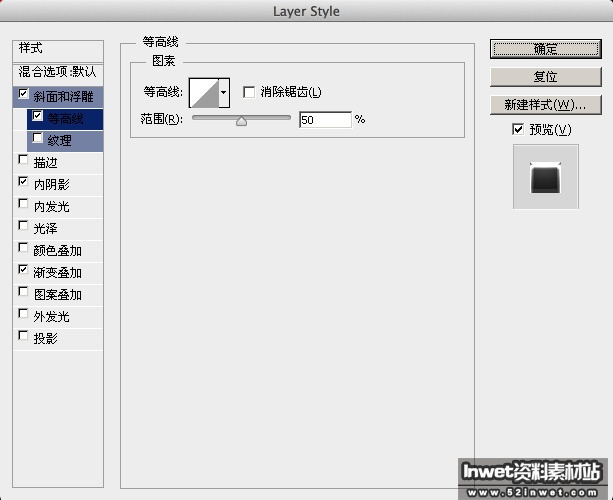Open the 描边 settings label
Screen dimensions: 613x500
click(45, 163)
